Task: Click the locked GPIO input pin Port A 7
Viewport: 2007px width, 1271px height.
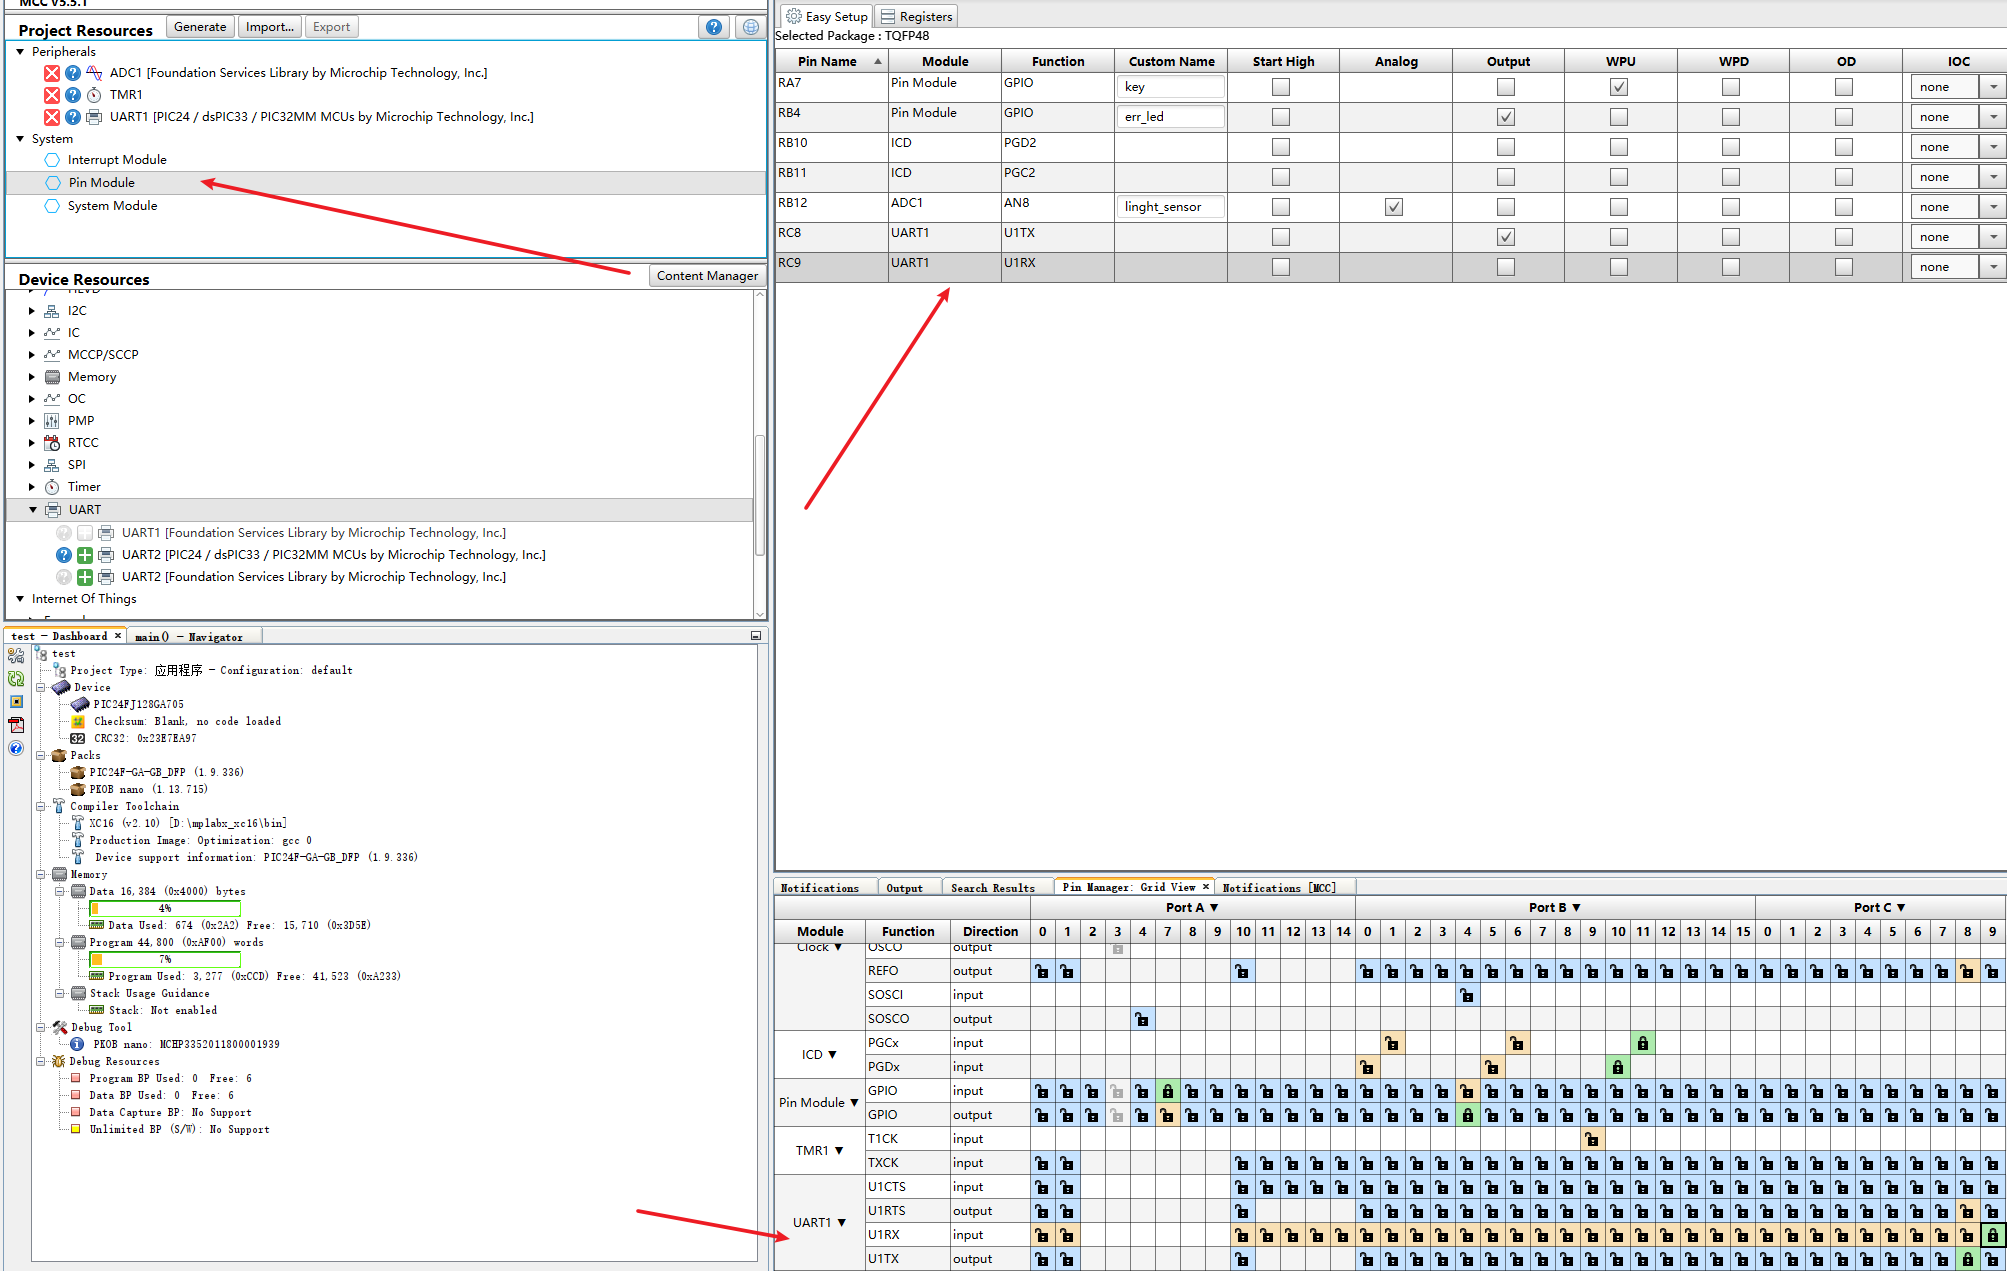Action: tap(1167, 1091)
